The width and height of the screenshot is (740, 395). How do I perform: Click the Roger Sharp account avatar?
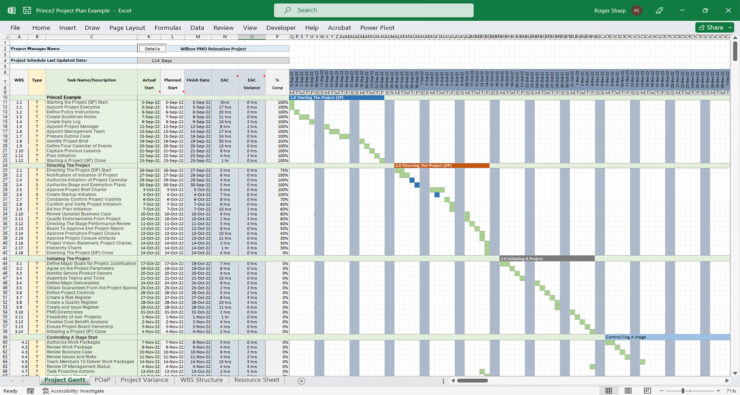[x=636, y=10]
